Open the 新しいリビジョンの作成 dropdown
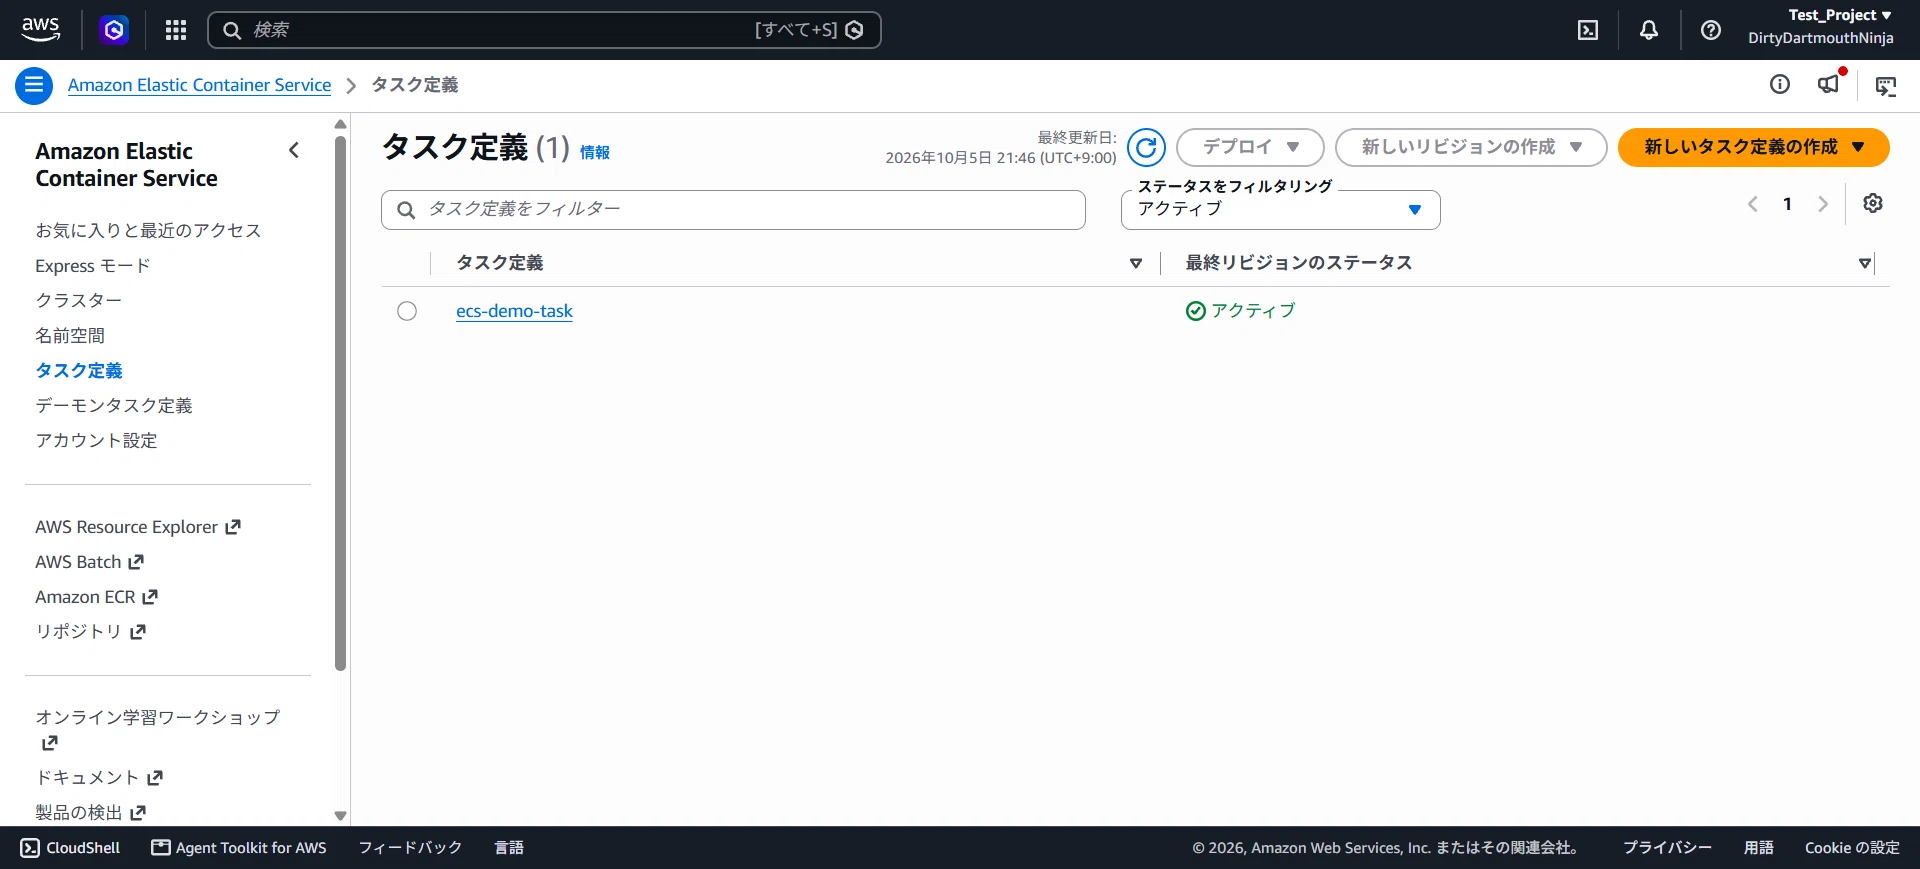This screenshot has height=869, width=1920. click(1471, 147)
